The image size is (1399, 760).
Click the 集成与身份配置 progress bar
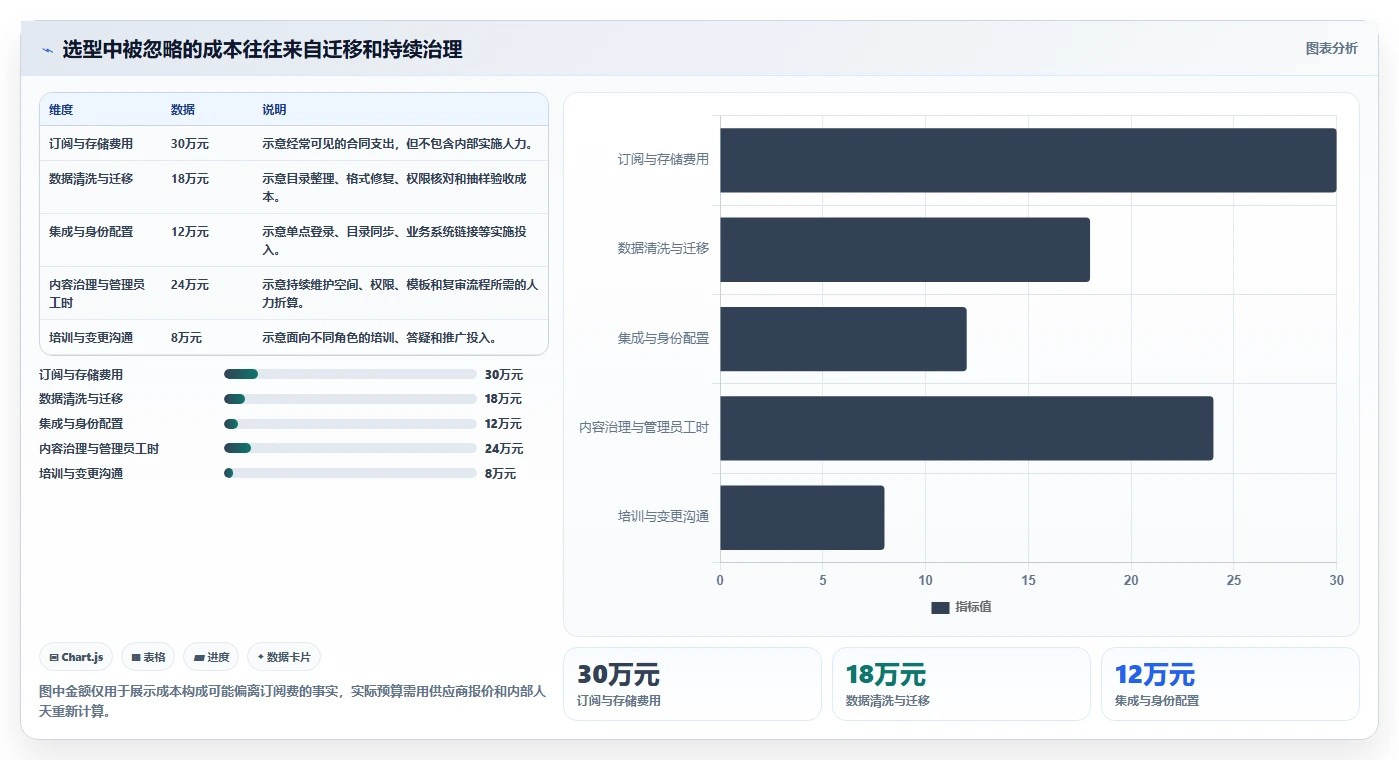pyautogui.click(x=350, y=424)
